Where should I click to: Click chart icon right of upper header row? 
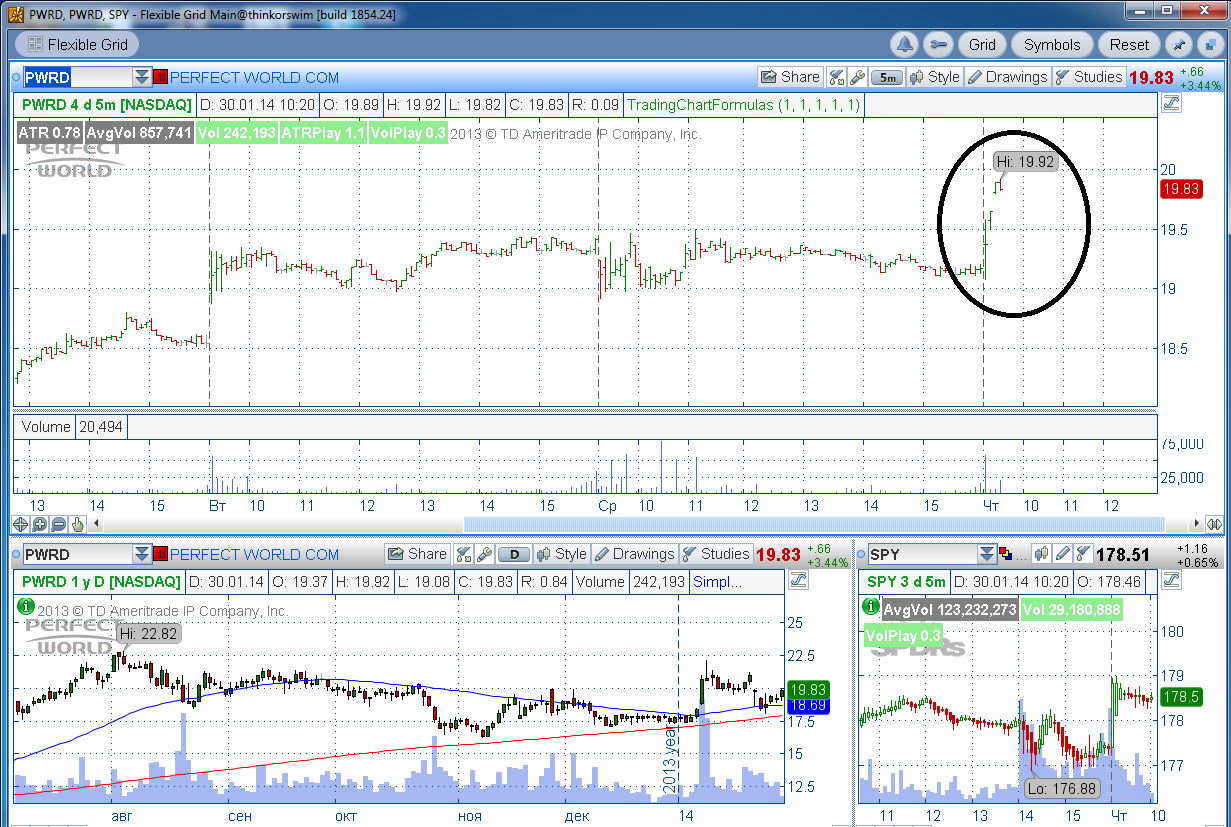pyautogui.click(x=1170, y=103)
